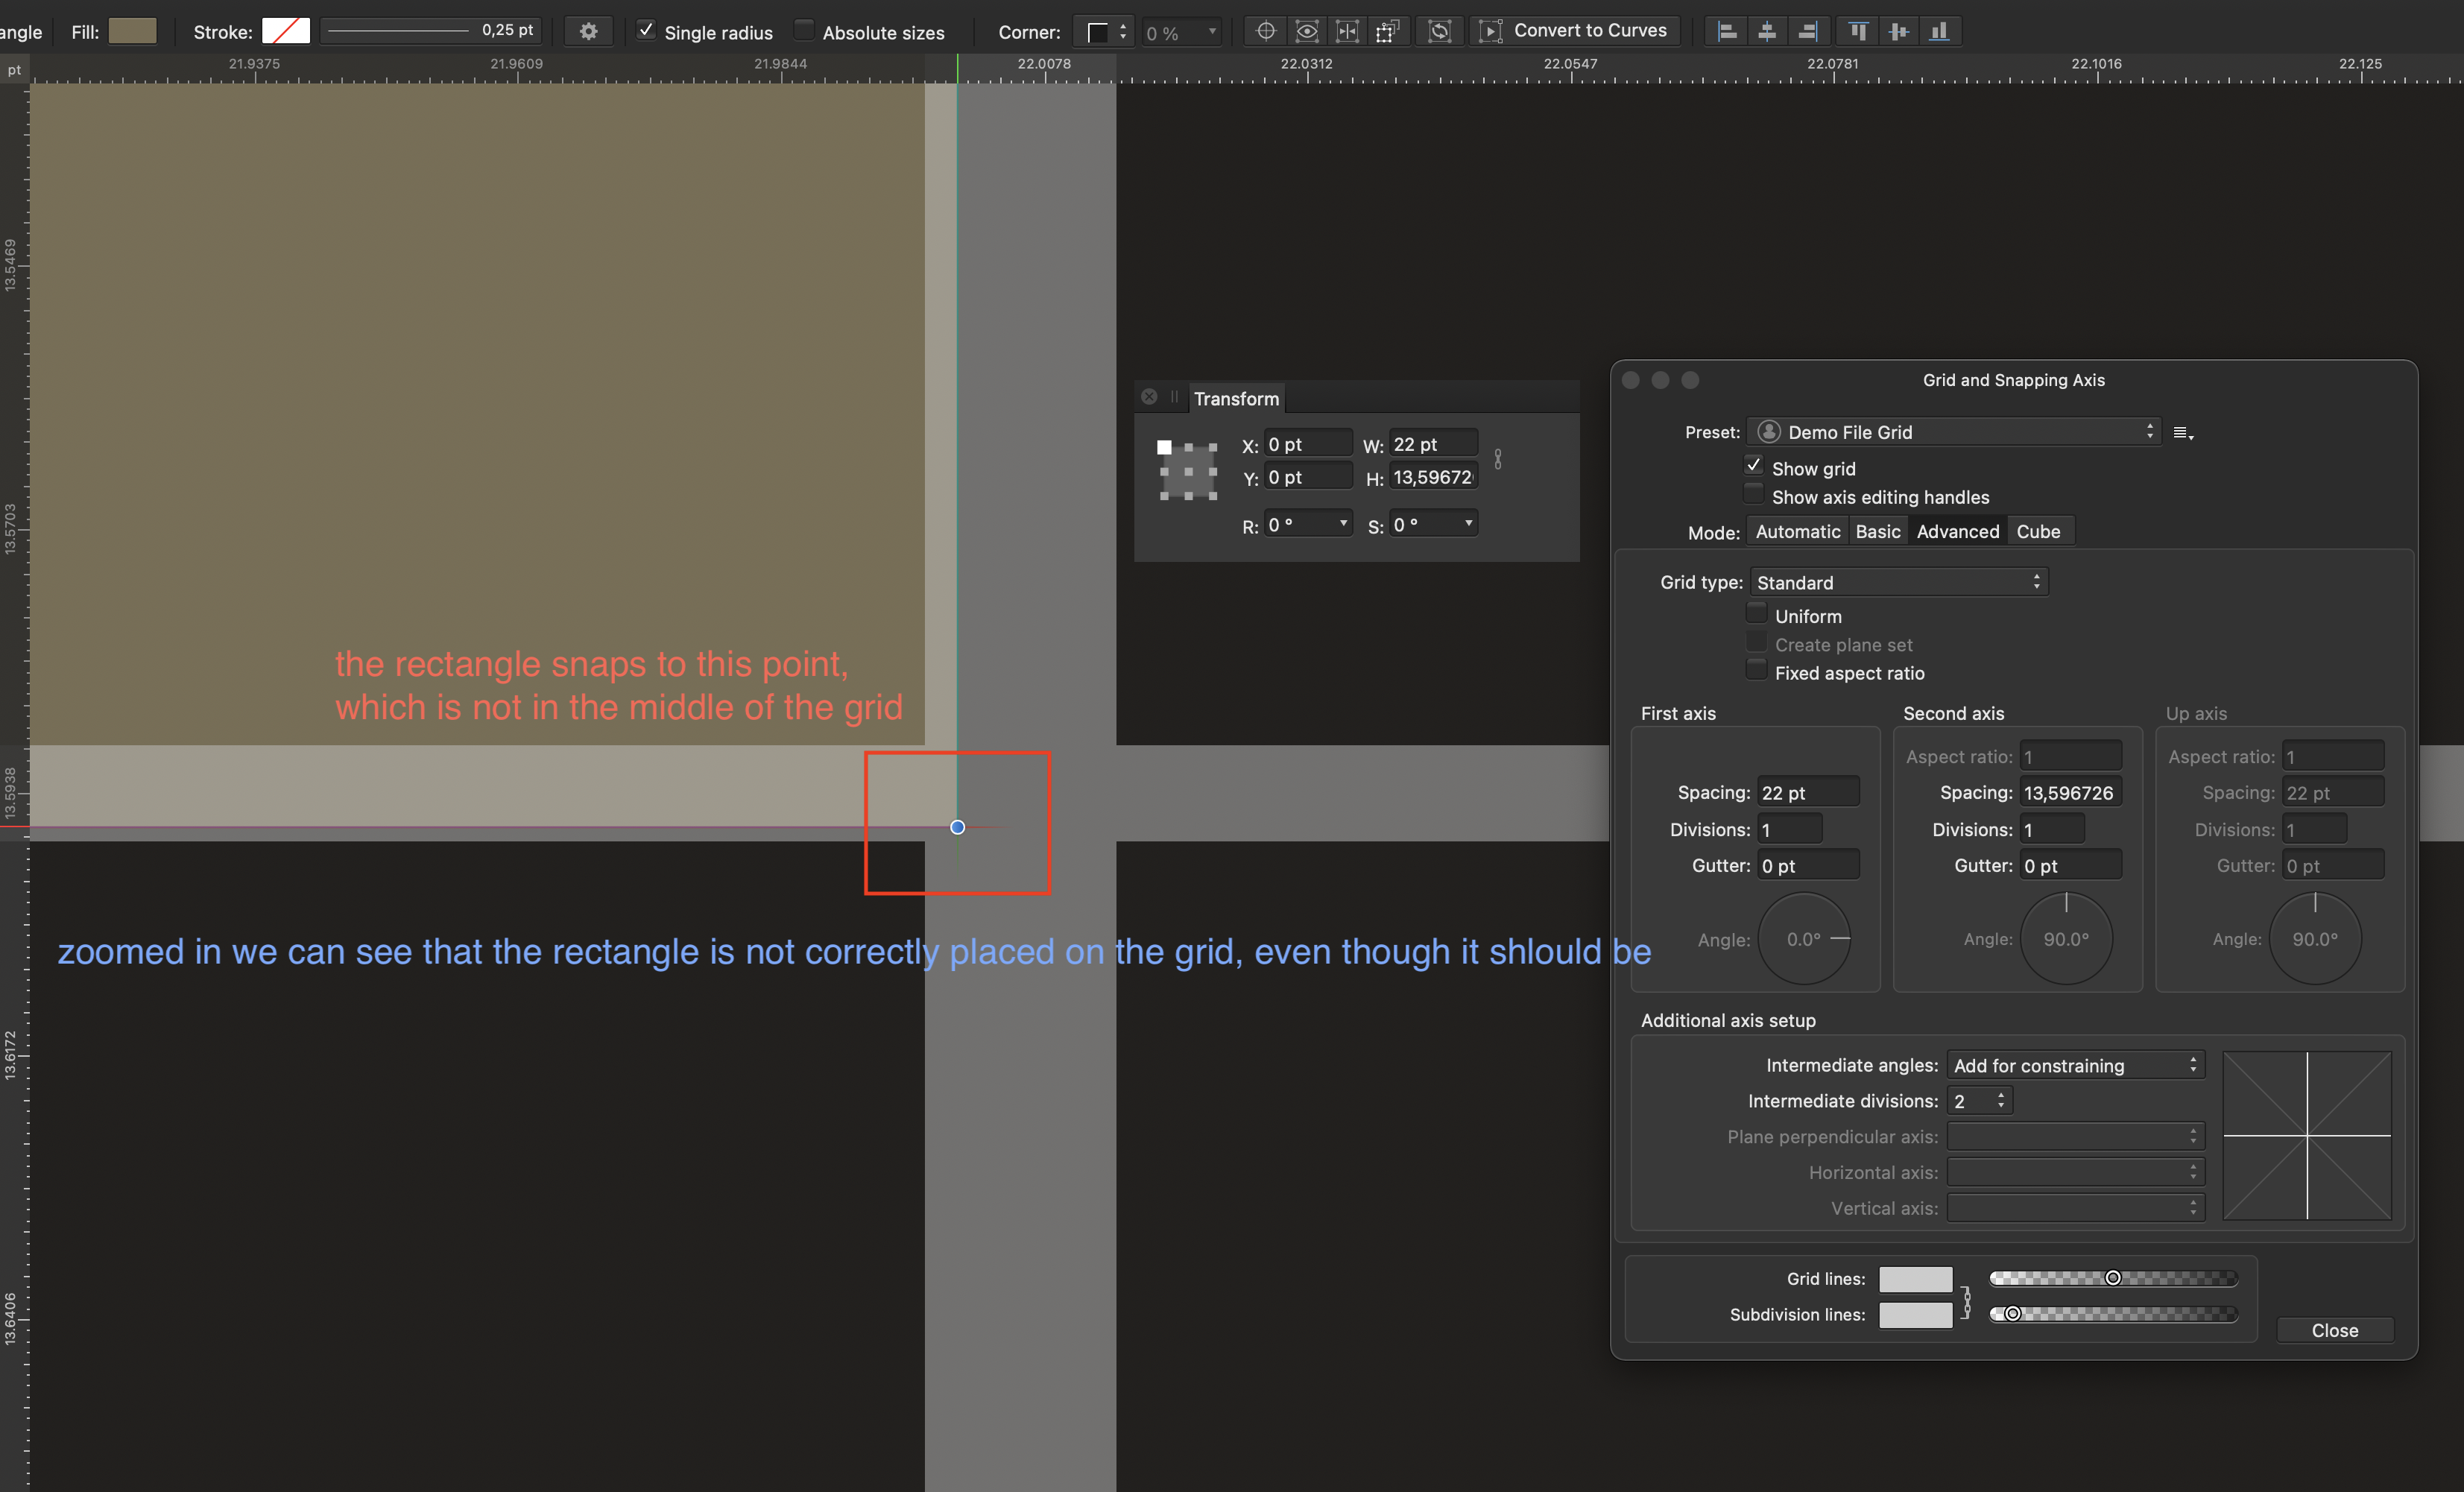Click the Transform H height field

(x=1433, y=477)
